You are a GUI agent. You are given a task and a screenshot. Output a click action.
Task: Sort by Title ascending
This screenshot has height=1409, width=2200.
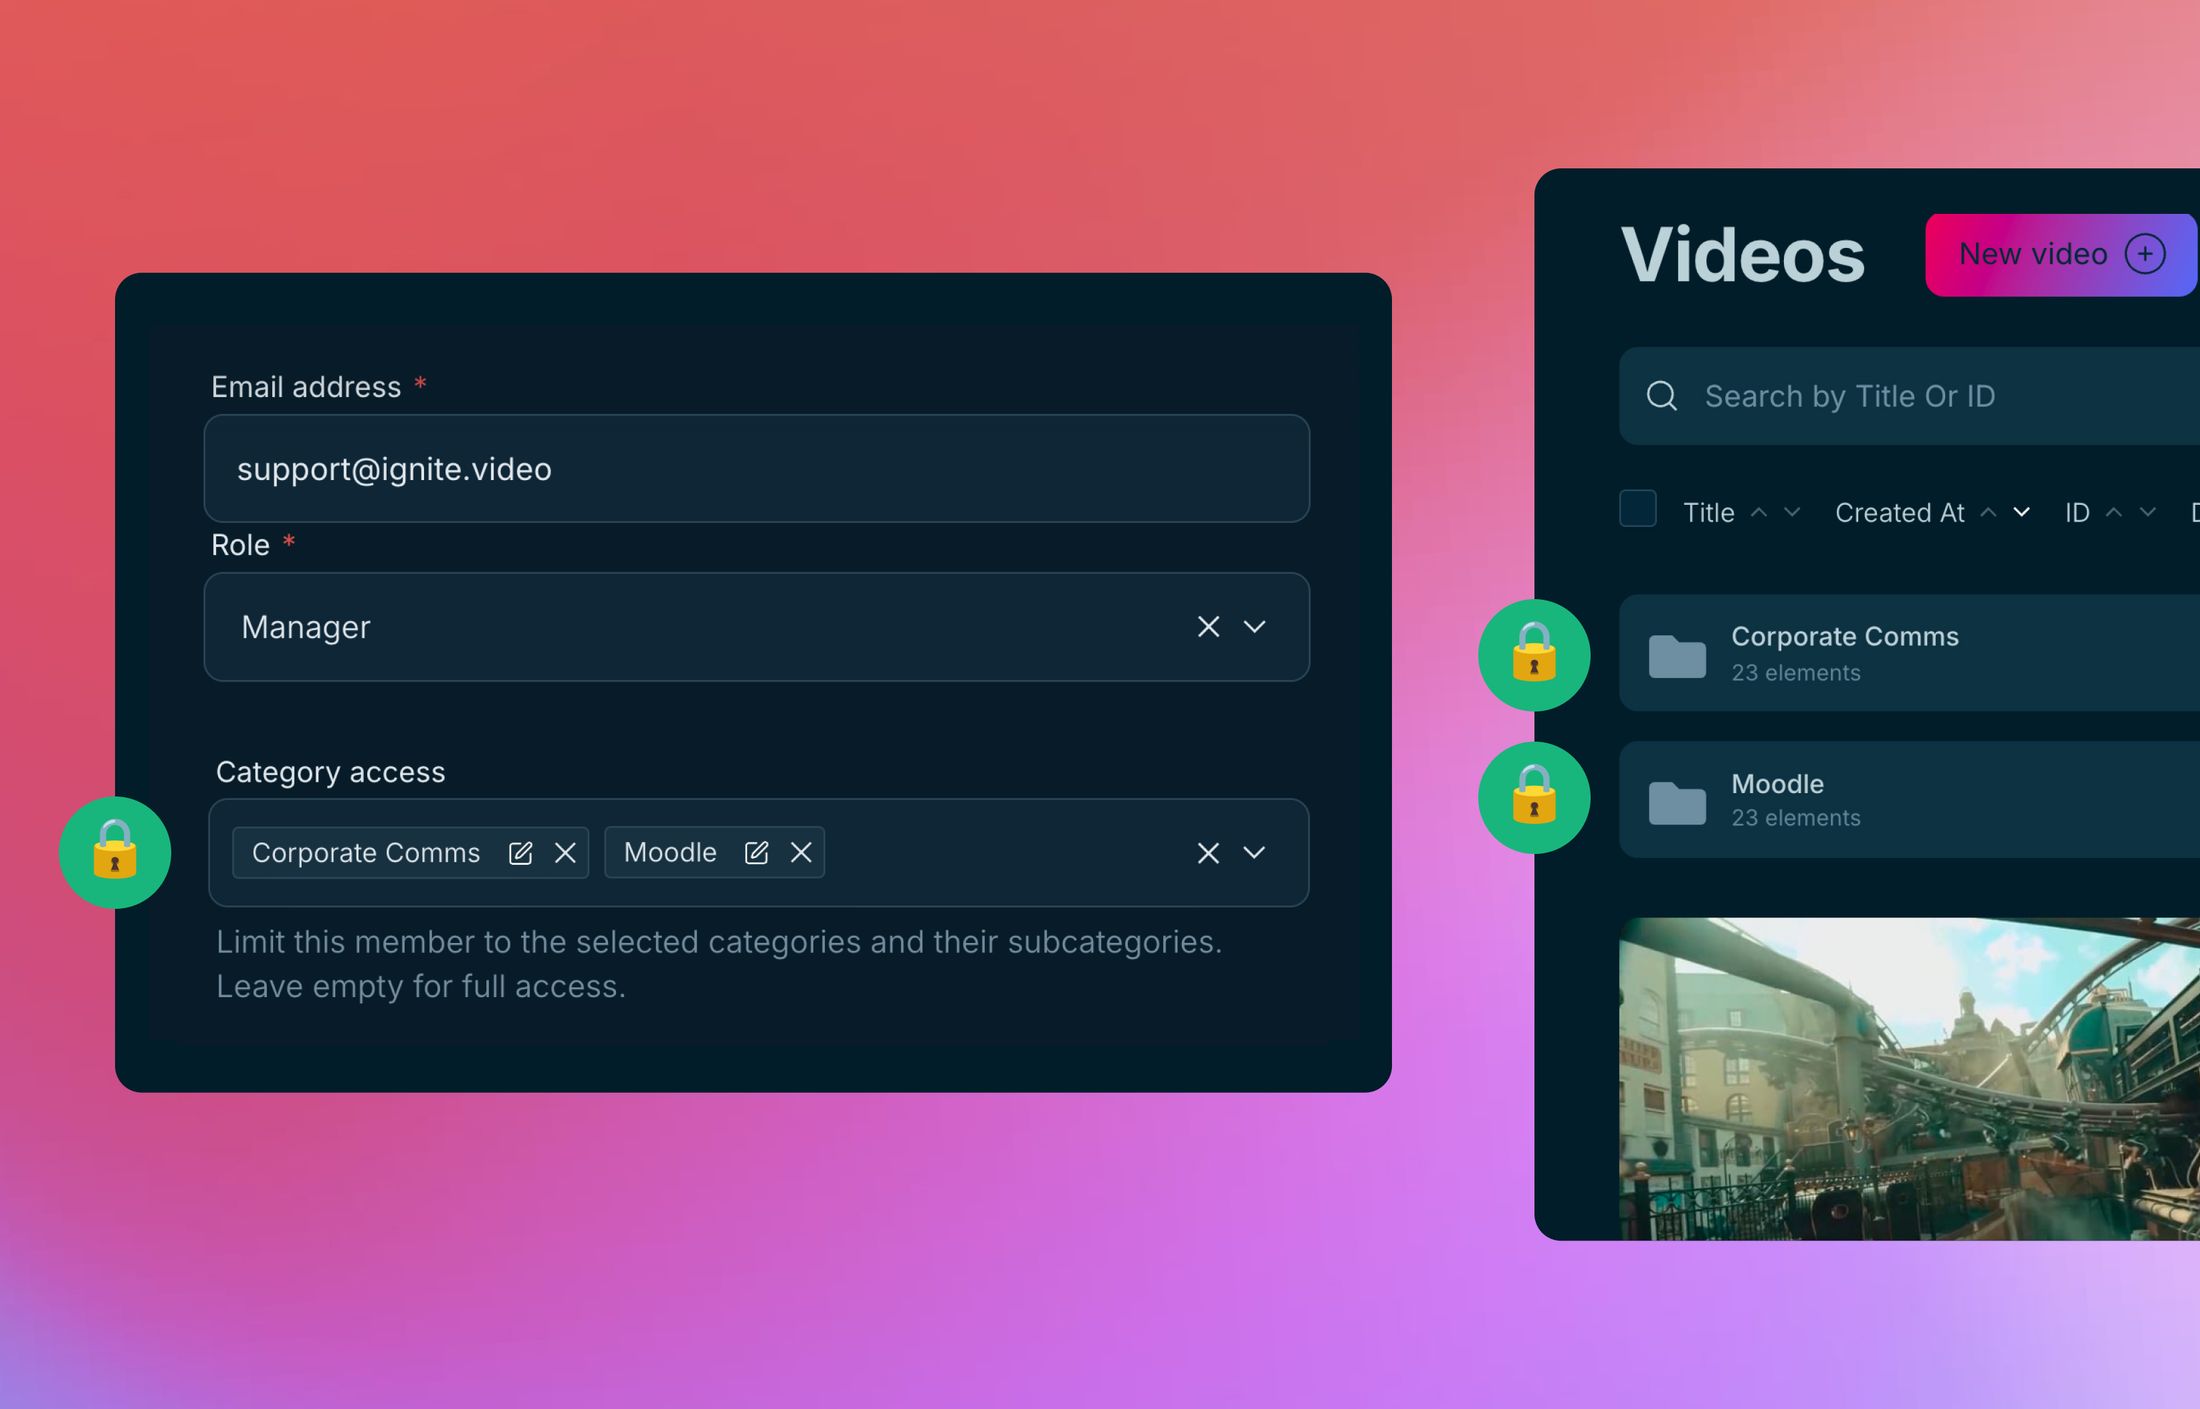pos(1759,513)
